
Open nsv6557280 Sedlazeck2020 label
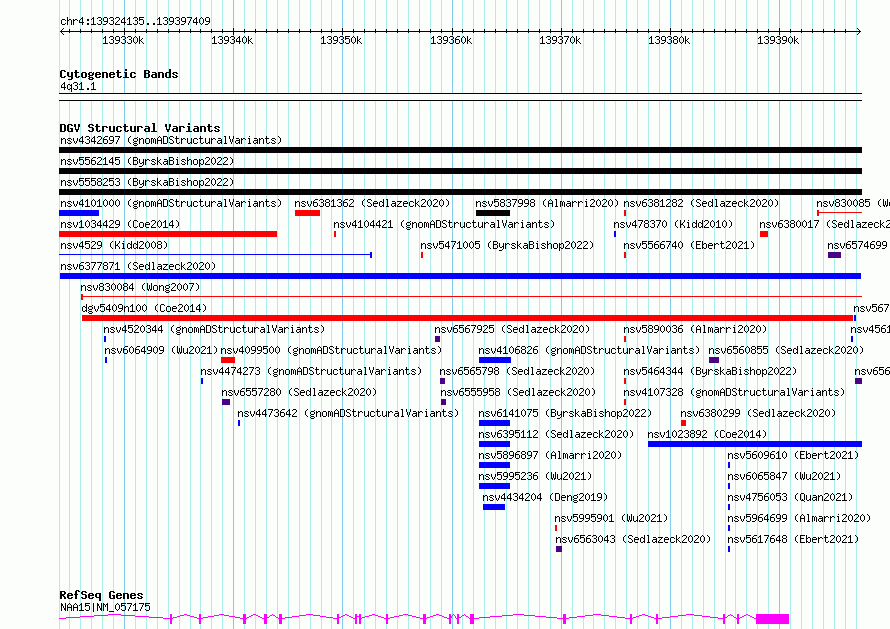(x=299, y=392)
